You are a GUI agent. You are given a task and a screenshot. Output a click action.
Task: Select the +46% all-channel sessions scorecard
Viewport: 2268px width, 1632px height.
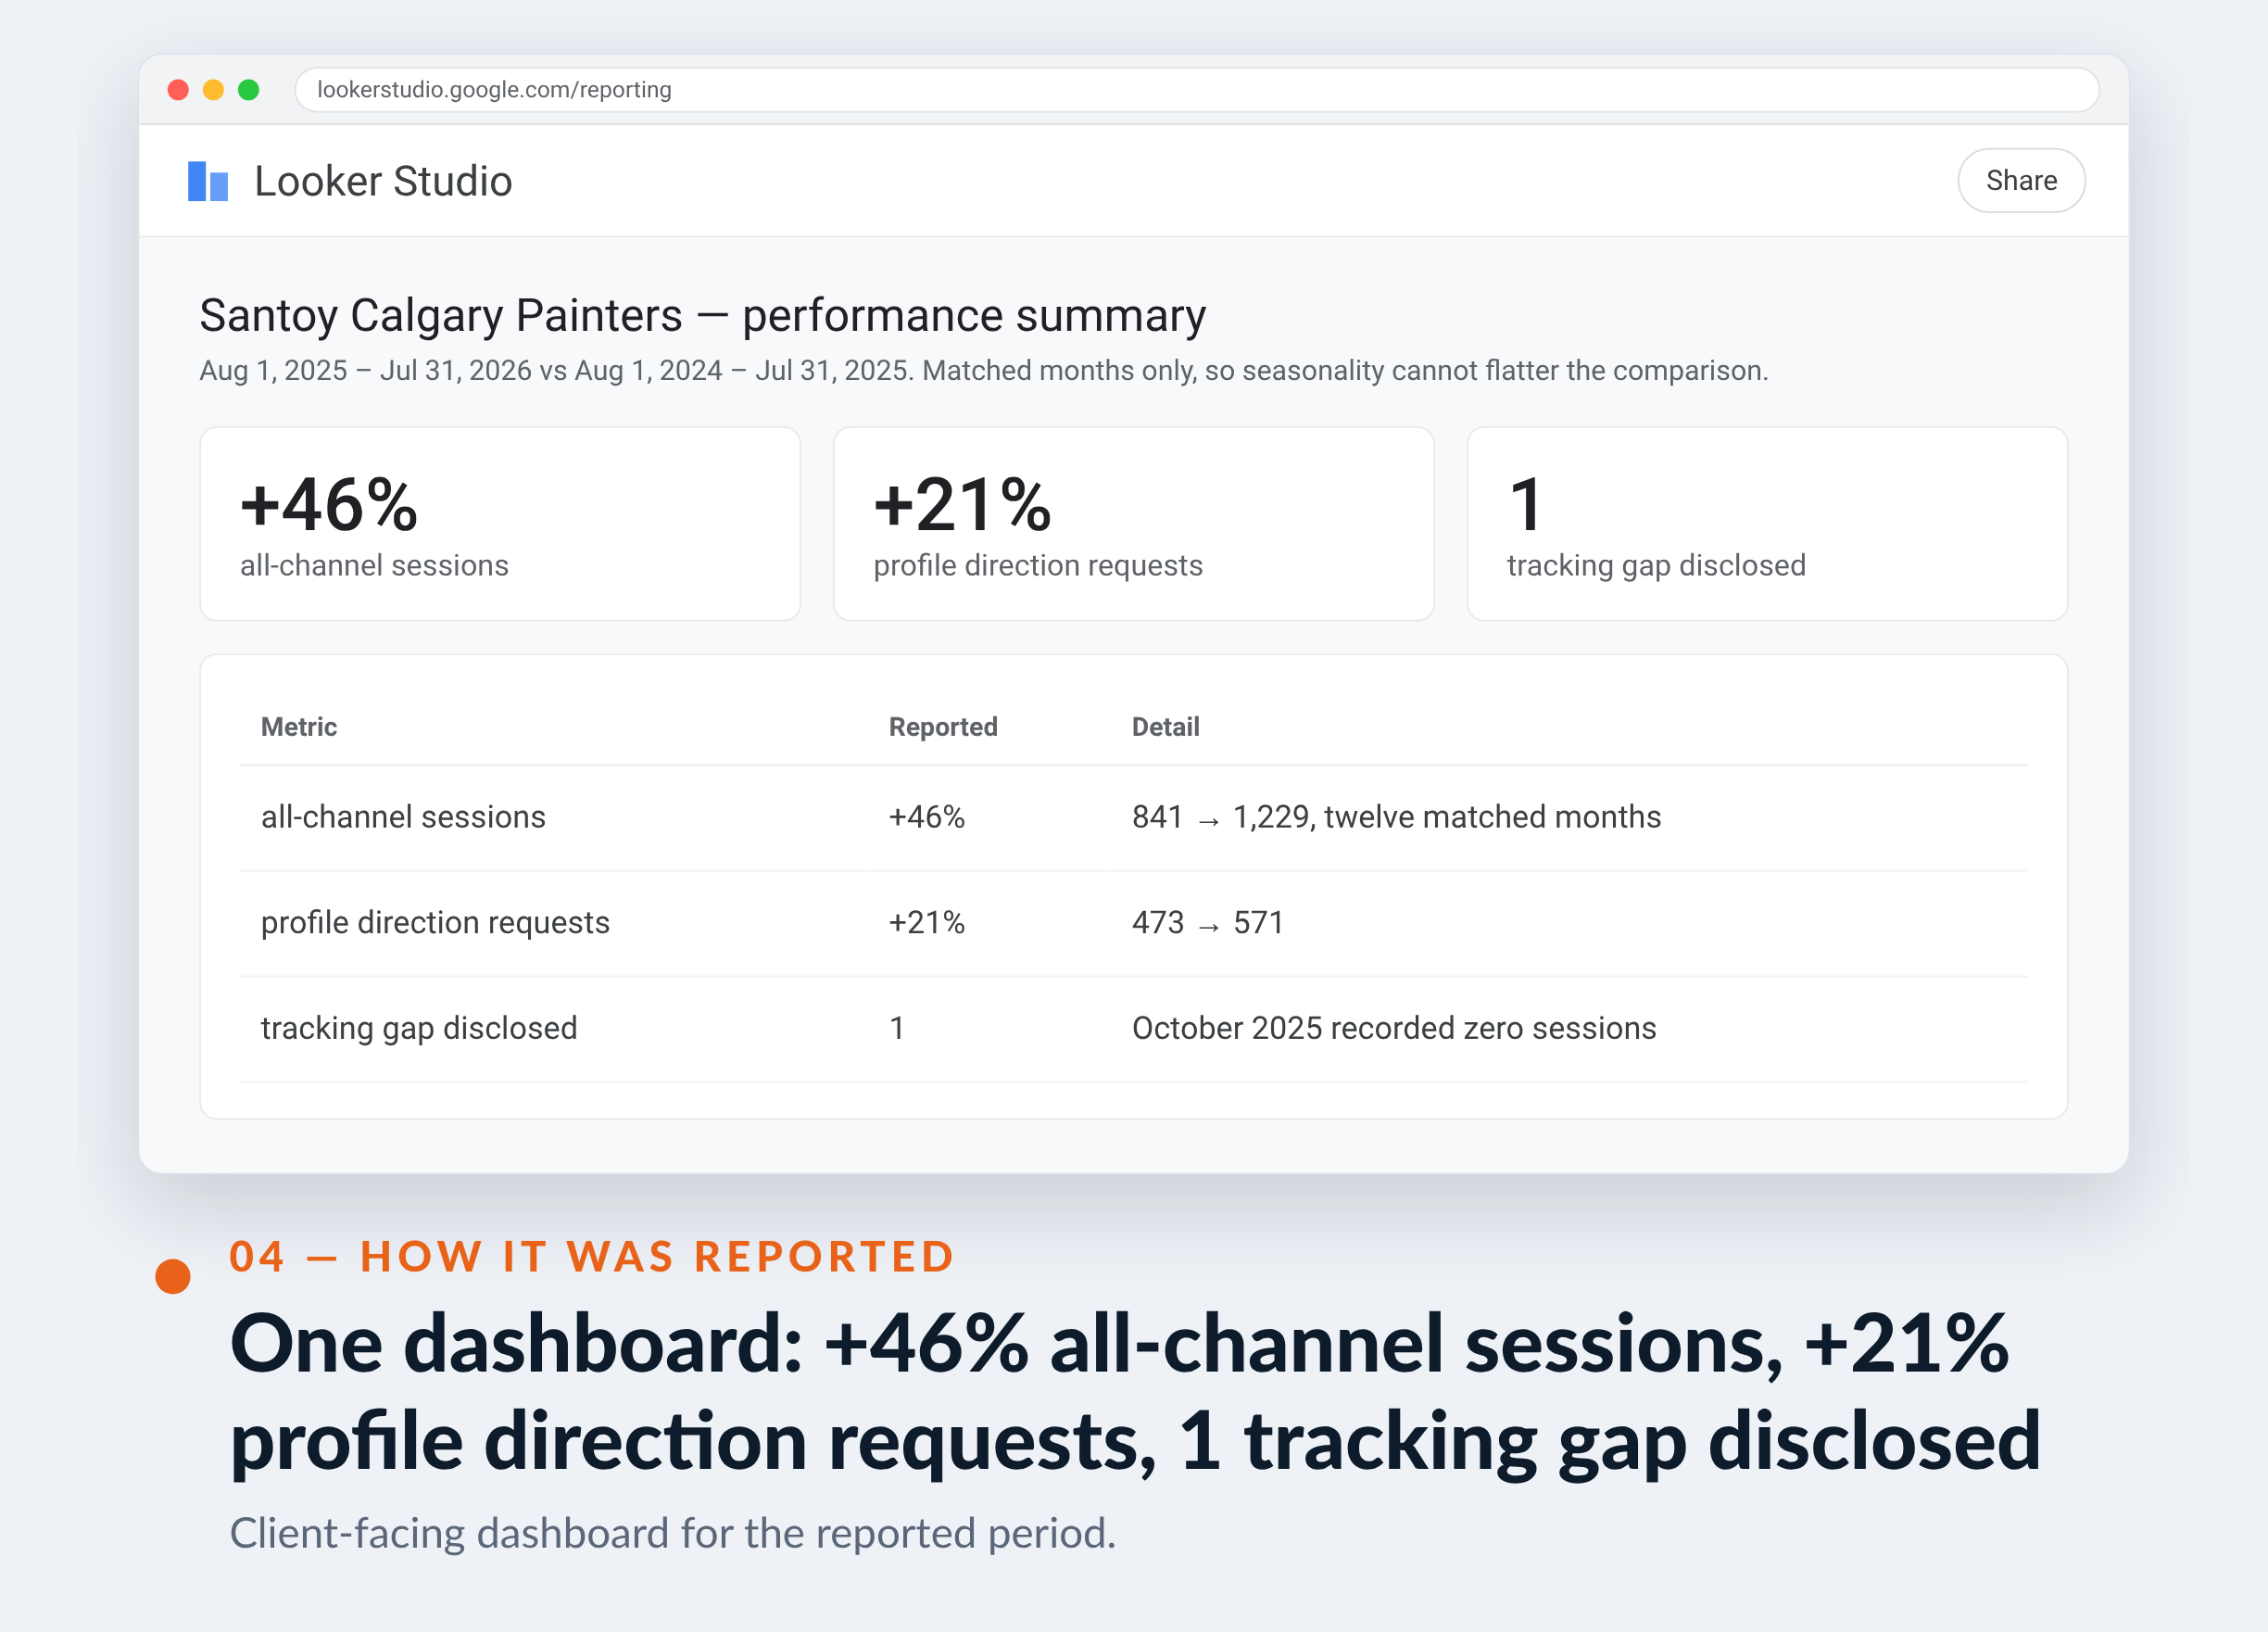pyautogui.click(x=500, y=524)
